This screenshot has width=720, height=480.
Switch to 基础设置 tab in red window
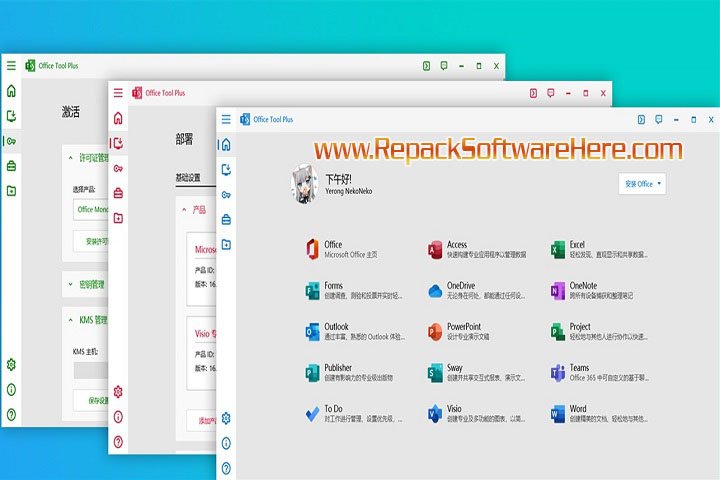(188, 178)
